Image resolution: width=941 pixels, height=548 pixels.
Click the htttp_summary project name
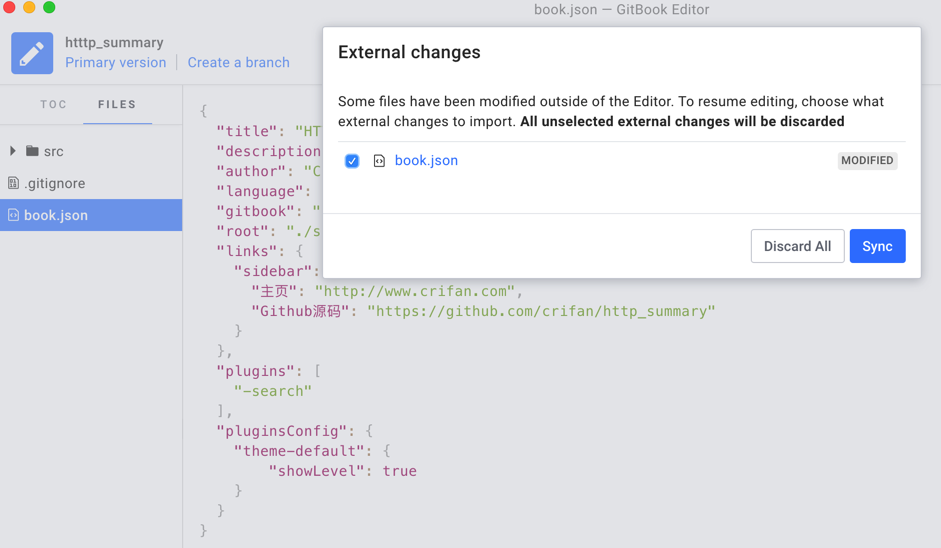[x=114, y=43]
